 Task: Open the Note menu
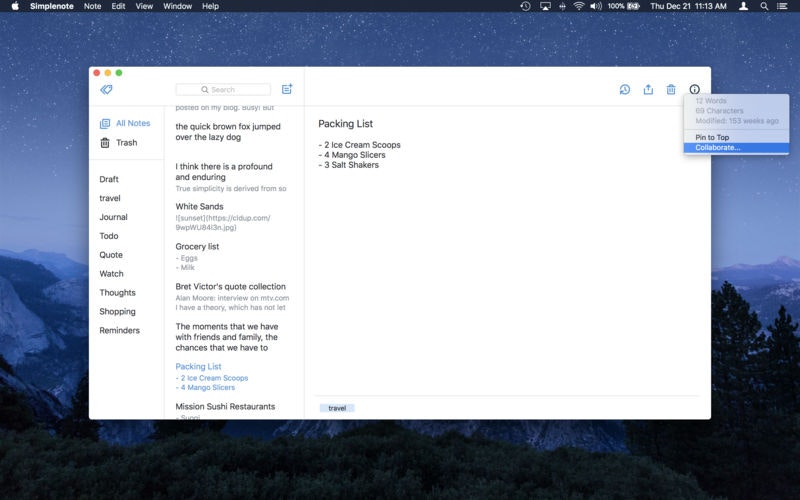click(x=92, y=6)
